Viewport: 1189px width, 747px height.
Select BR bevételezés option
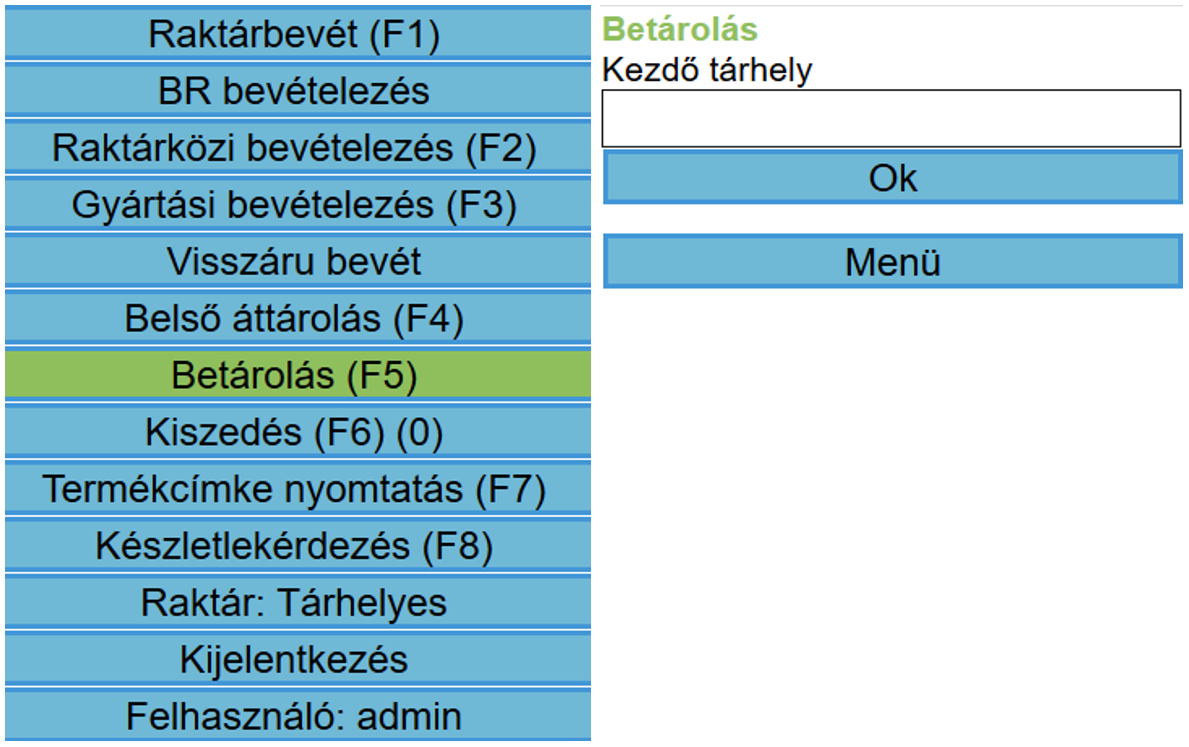pyautogui.click(x=297, y=90)
